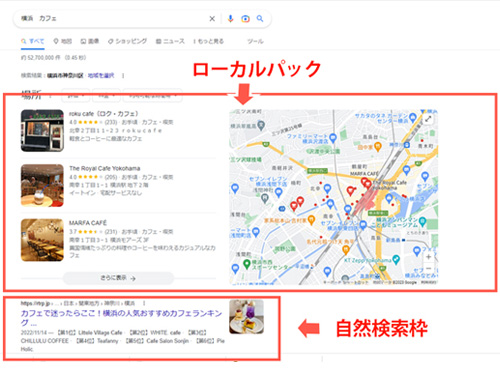Open カフェランキング organic result title
Viewport: 500px width, 375px height.
coord(121,318)
